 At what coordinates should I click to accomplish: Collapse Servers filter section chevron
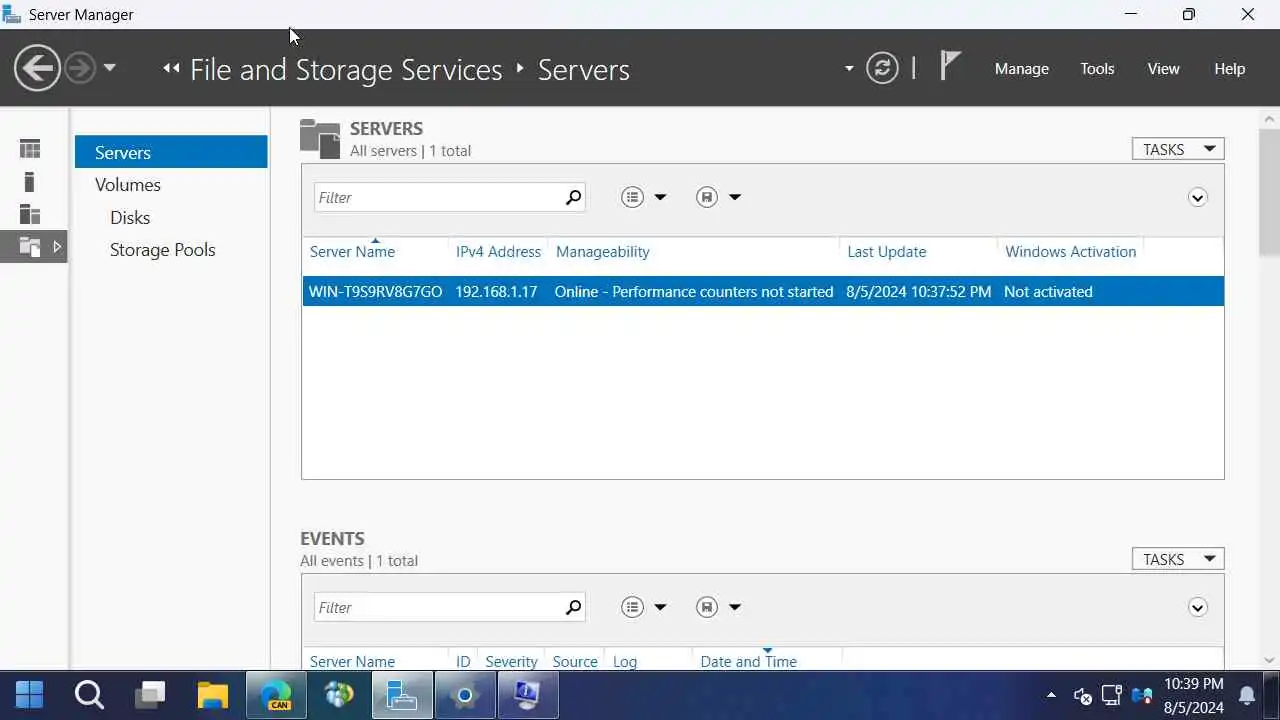[x=1197, y=197]
